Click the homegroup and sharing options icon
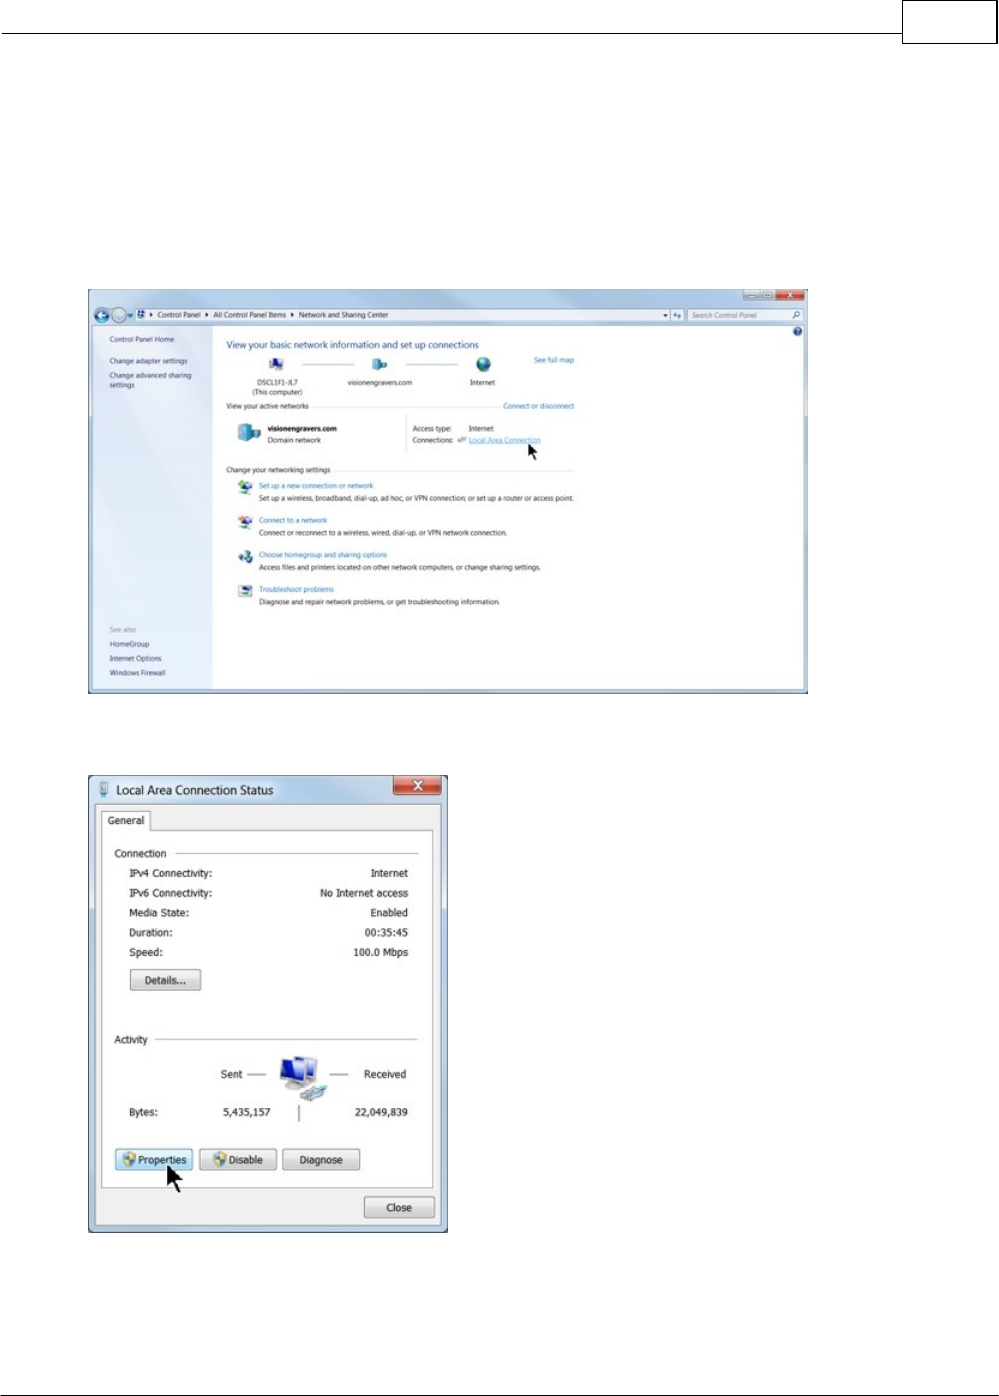 point(245,557)
